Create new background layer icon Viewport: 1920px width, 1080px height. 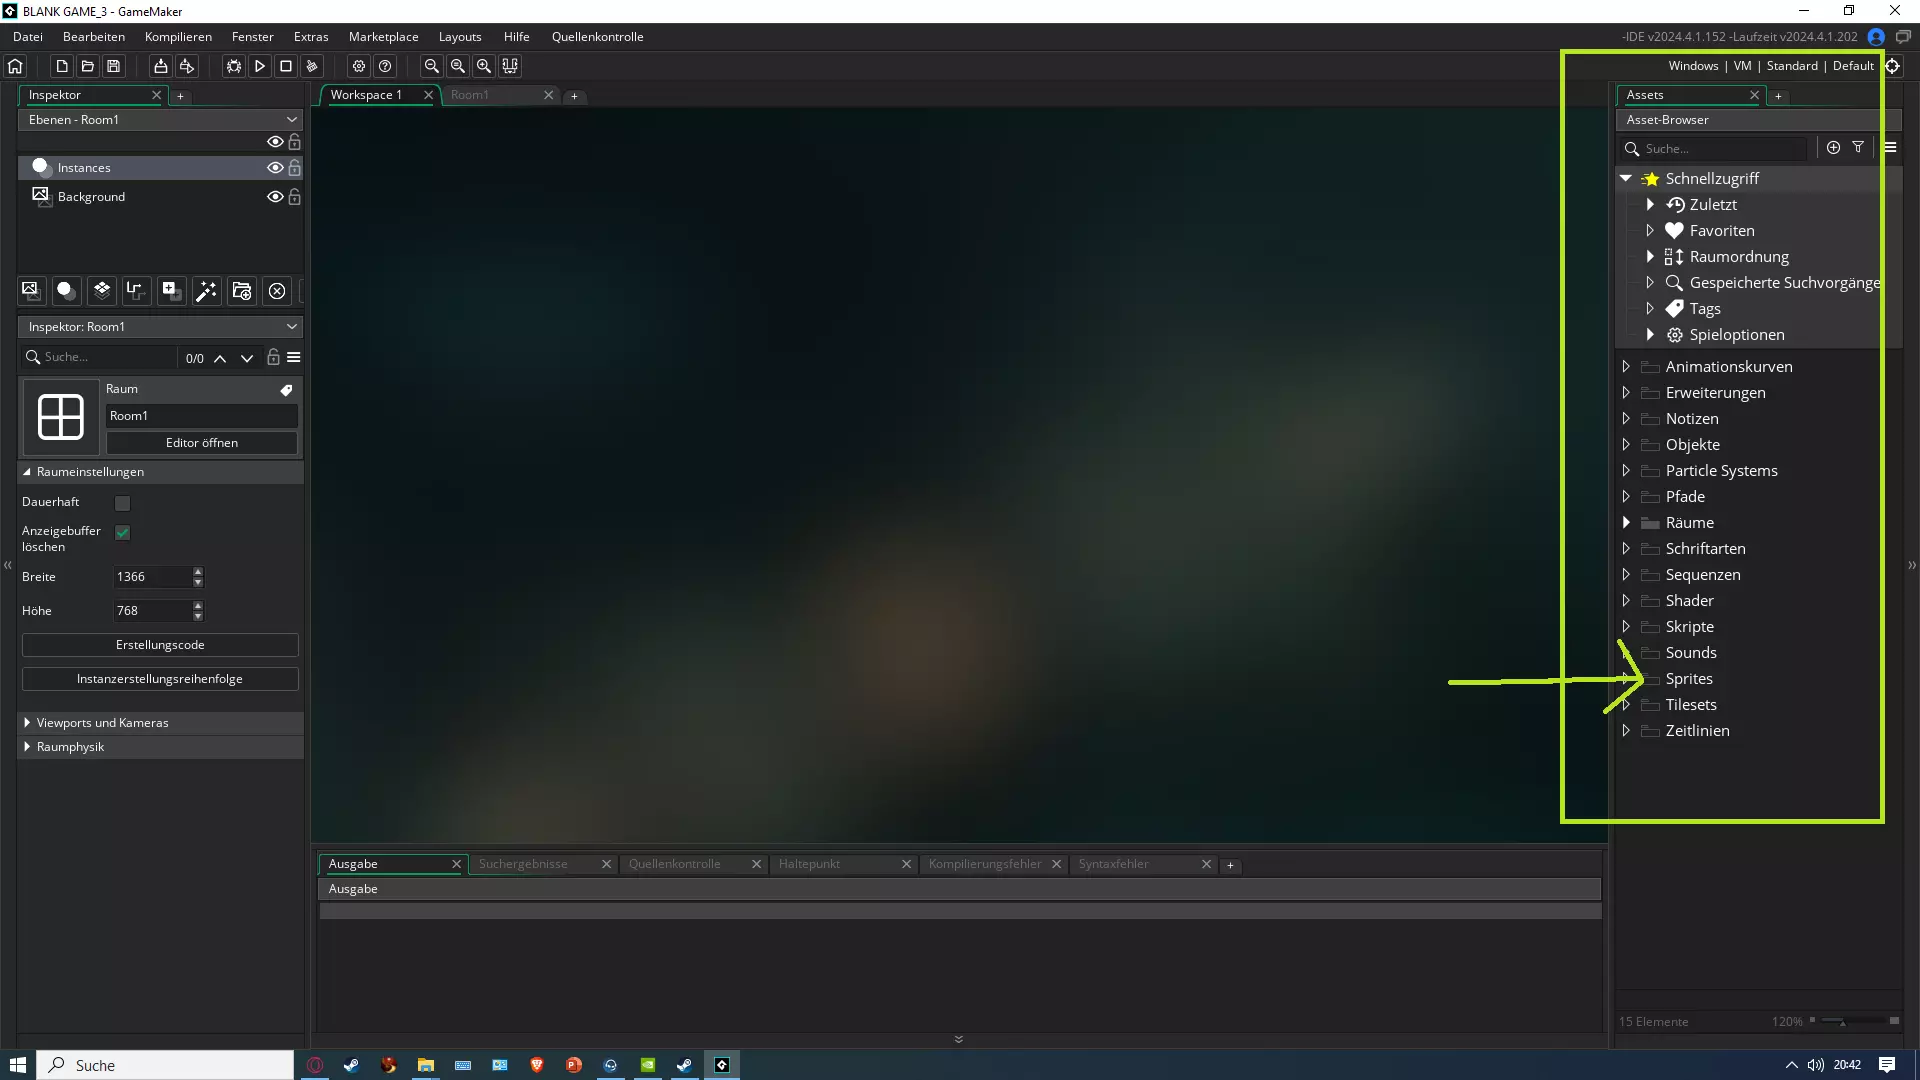click(31, 291)
